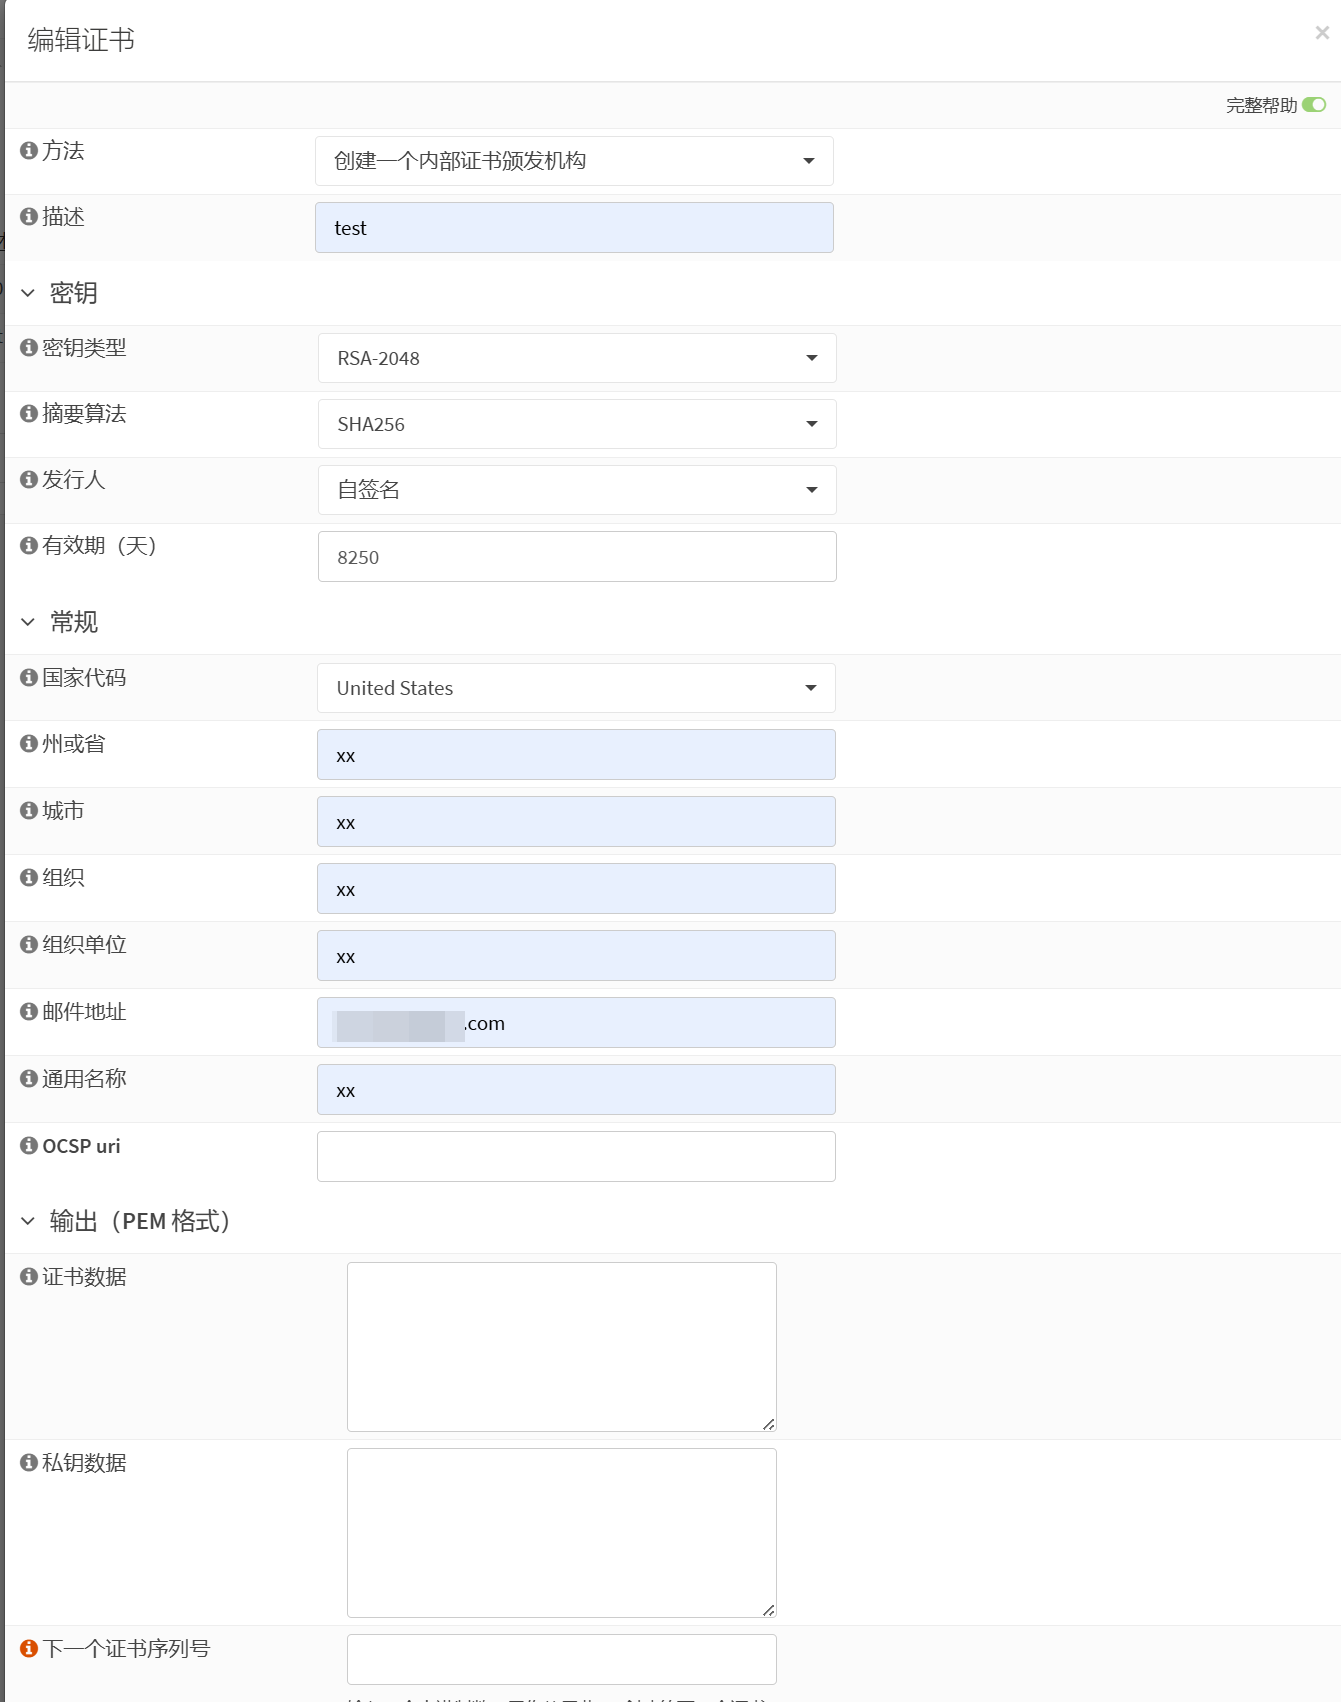Collapse the 常规 section
1341x1702 pixels.
pos(28,622)
